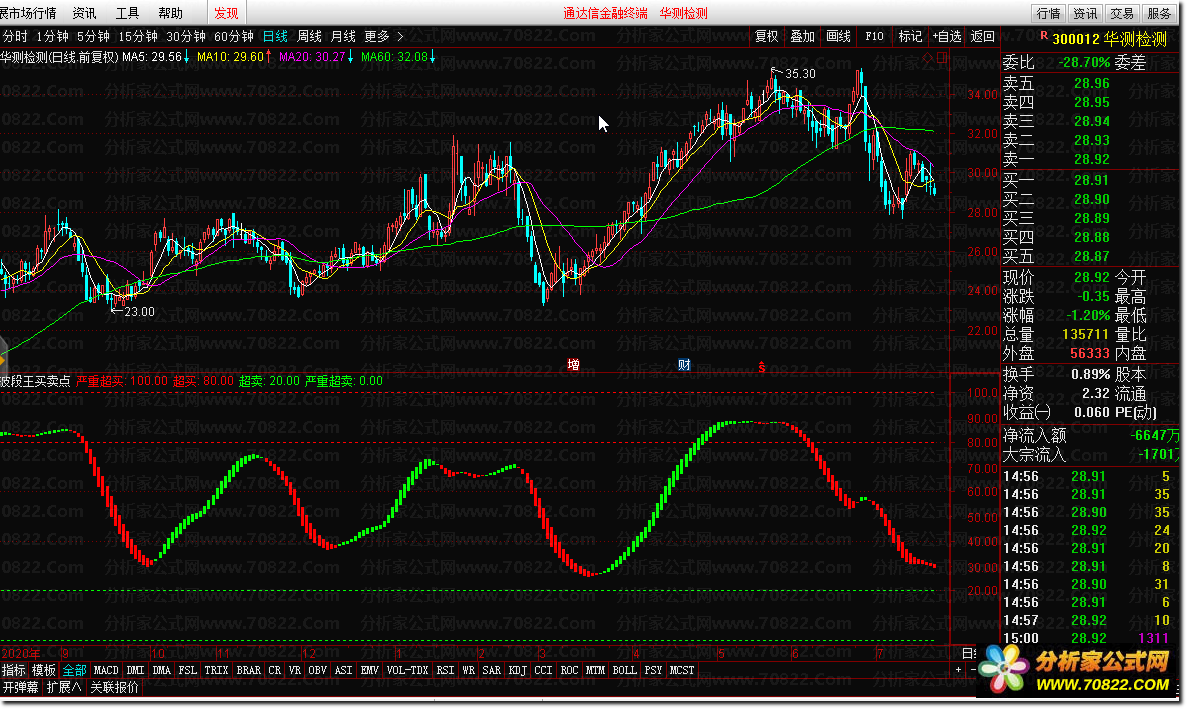This screenshot has width=1188, height=709.
Task: Switch to 分时 intraday view
Action: point(15,36)
